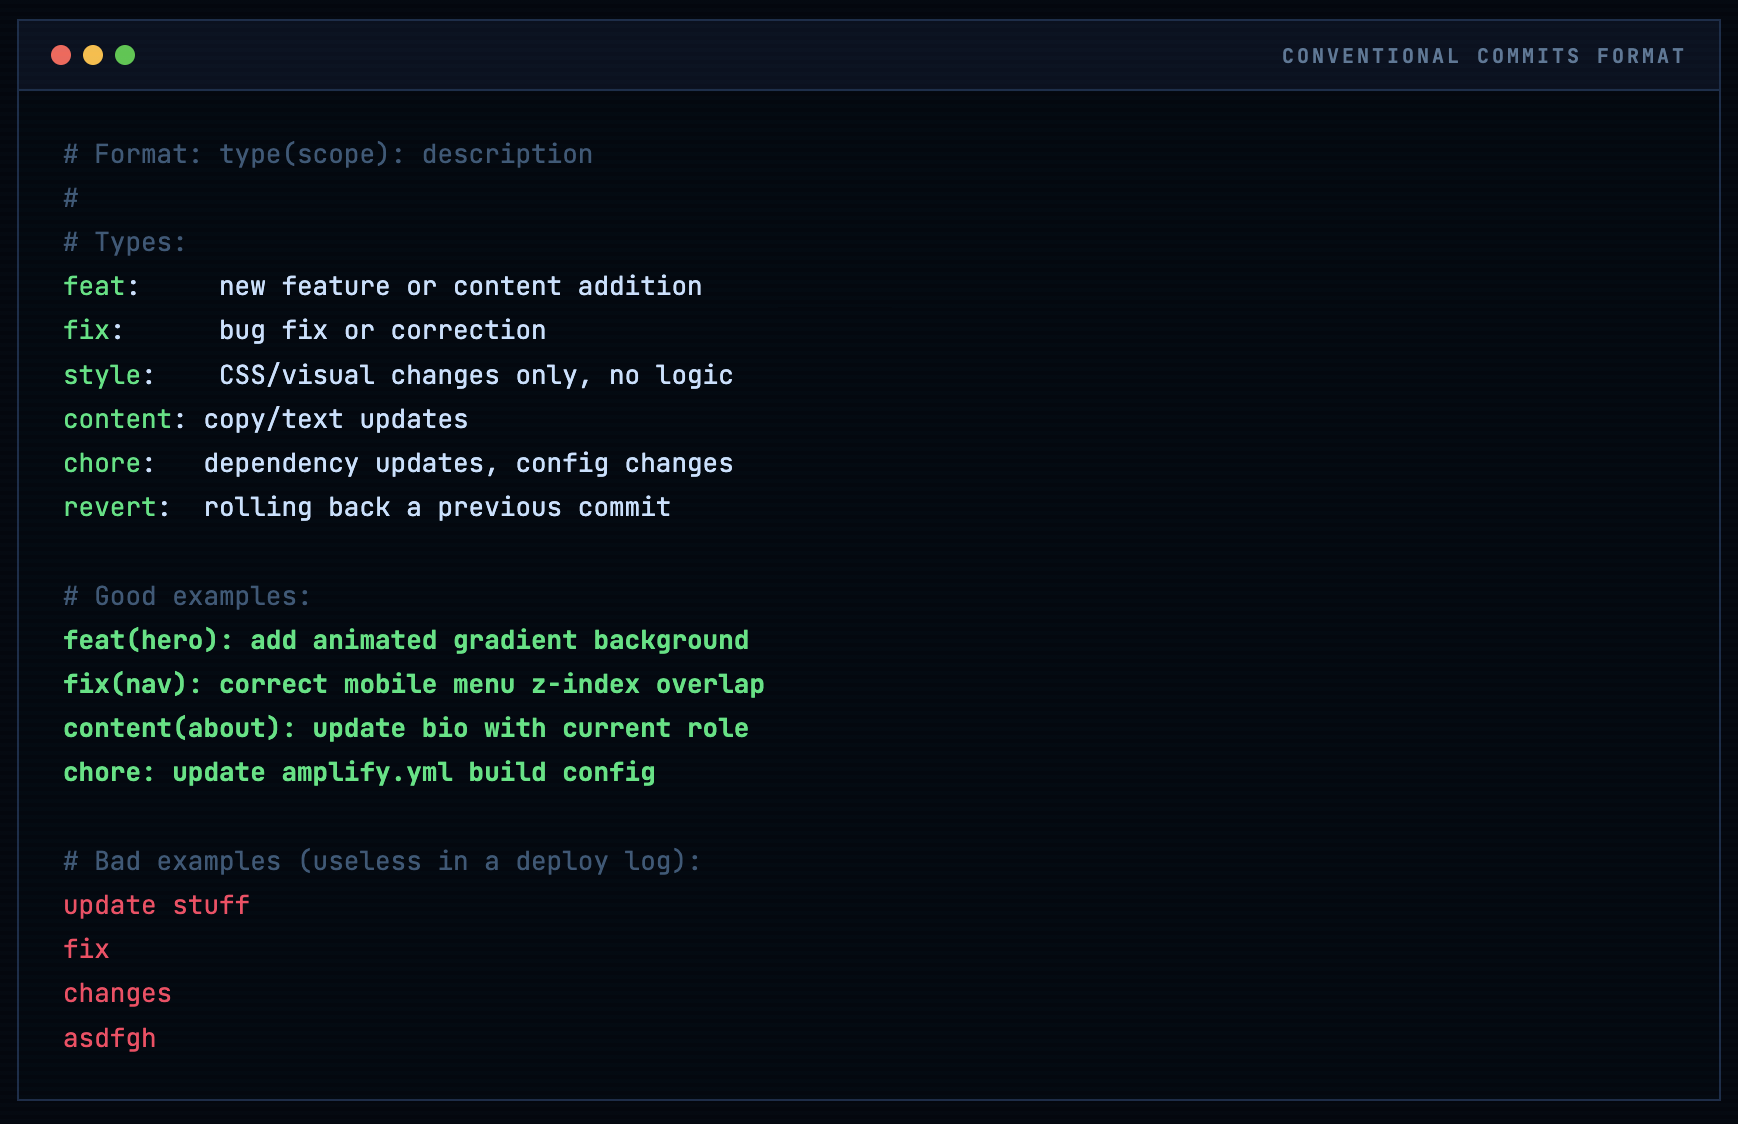
Task: Click the yellow minimize dot
Action: (x=93, y=55)
